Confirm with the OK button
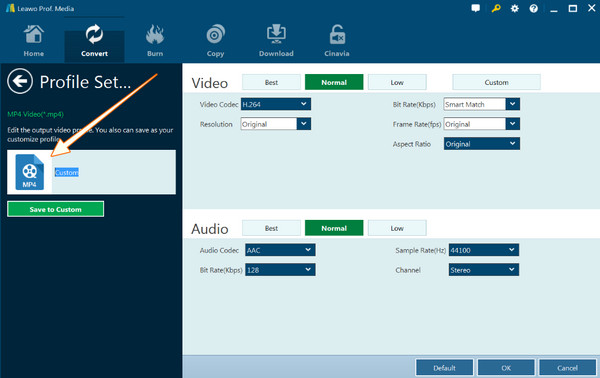Viewport: 600px width, 378px height. (x=506, y=368)
